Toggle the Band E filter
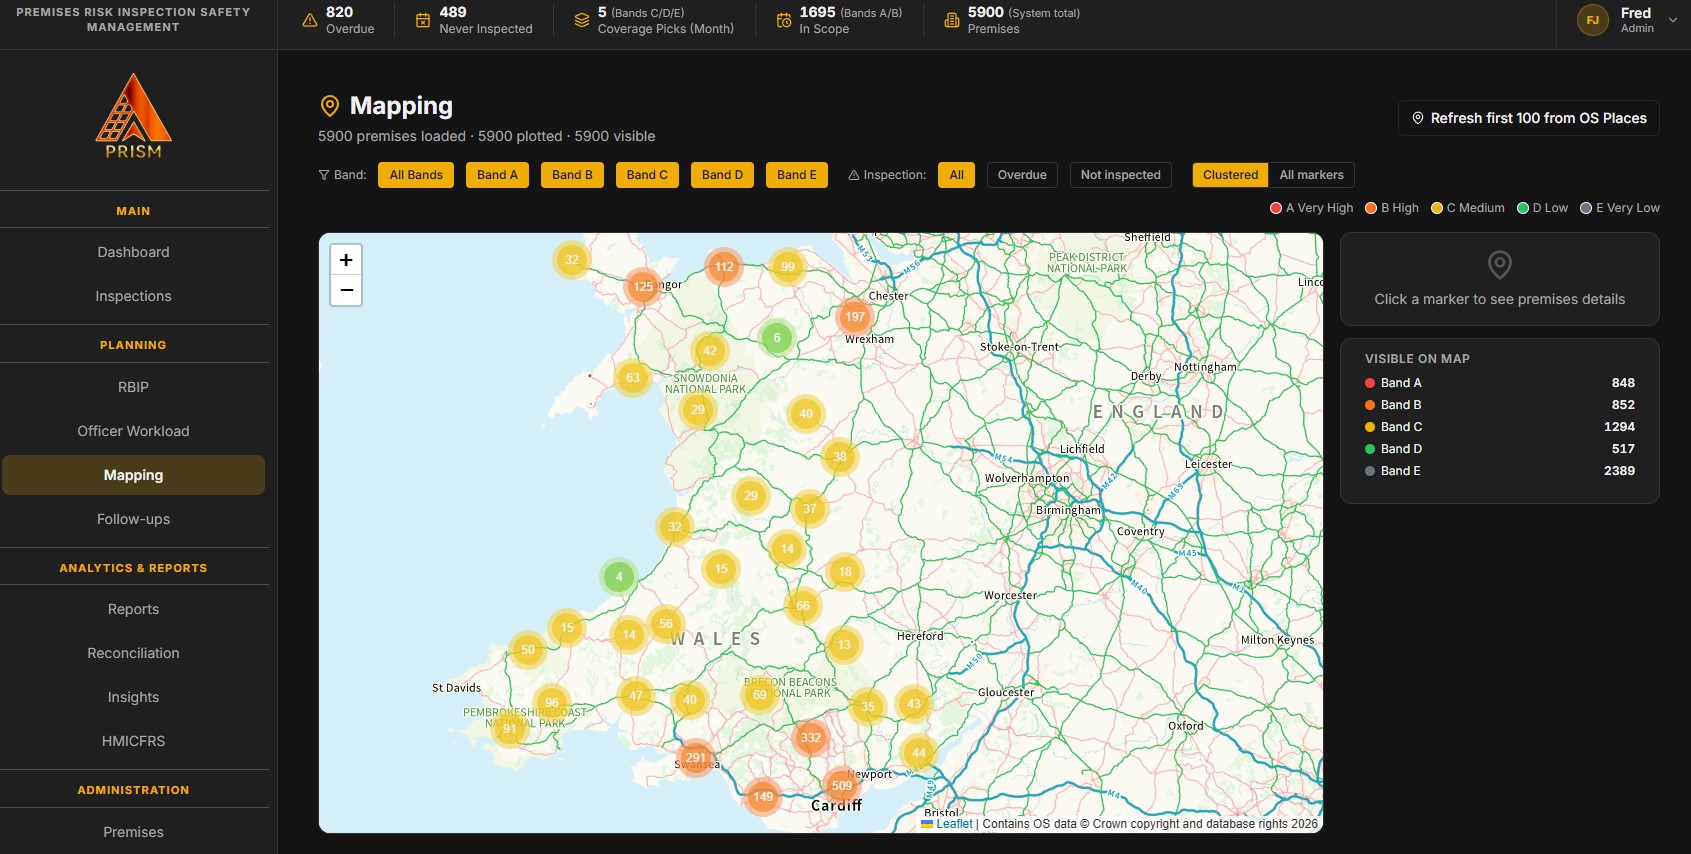This screenshot has width=1691, height=854. click(797, 175)
